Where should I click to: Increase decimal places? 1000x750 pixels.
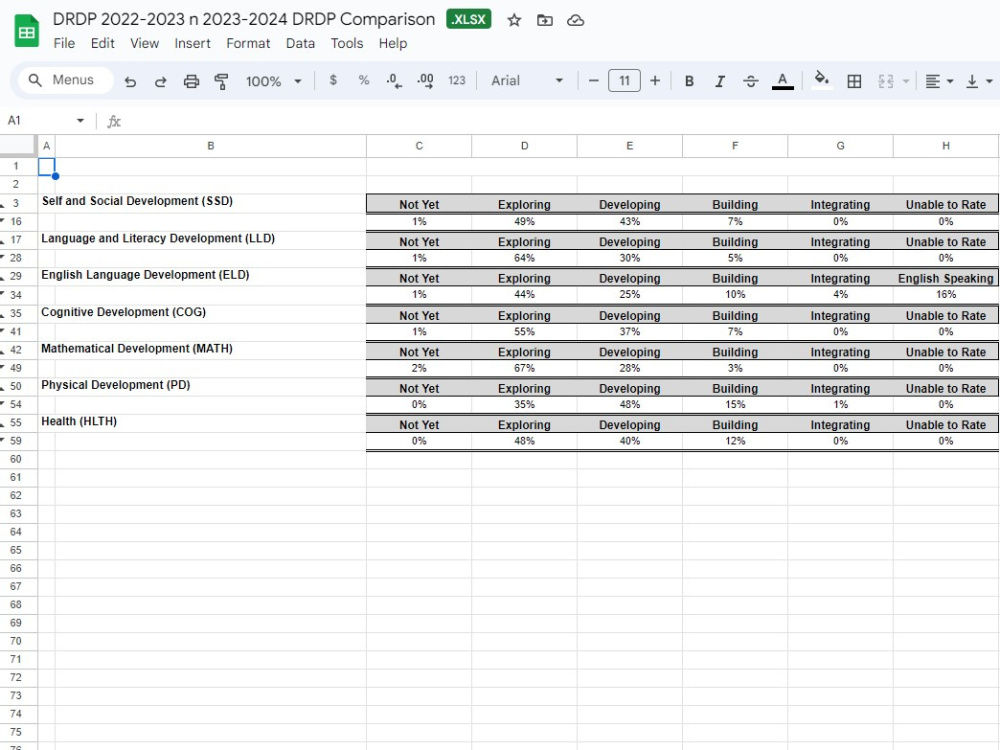pos(425,81)
